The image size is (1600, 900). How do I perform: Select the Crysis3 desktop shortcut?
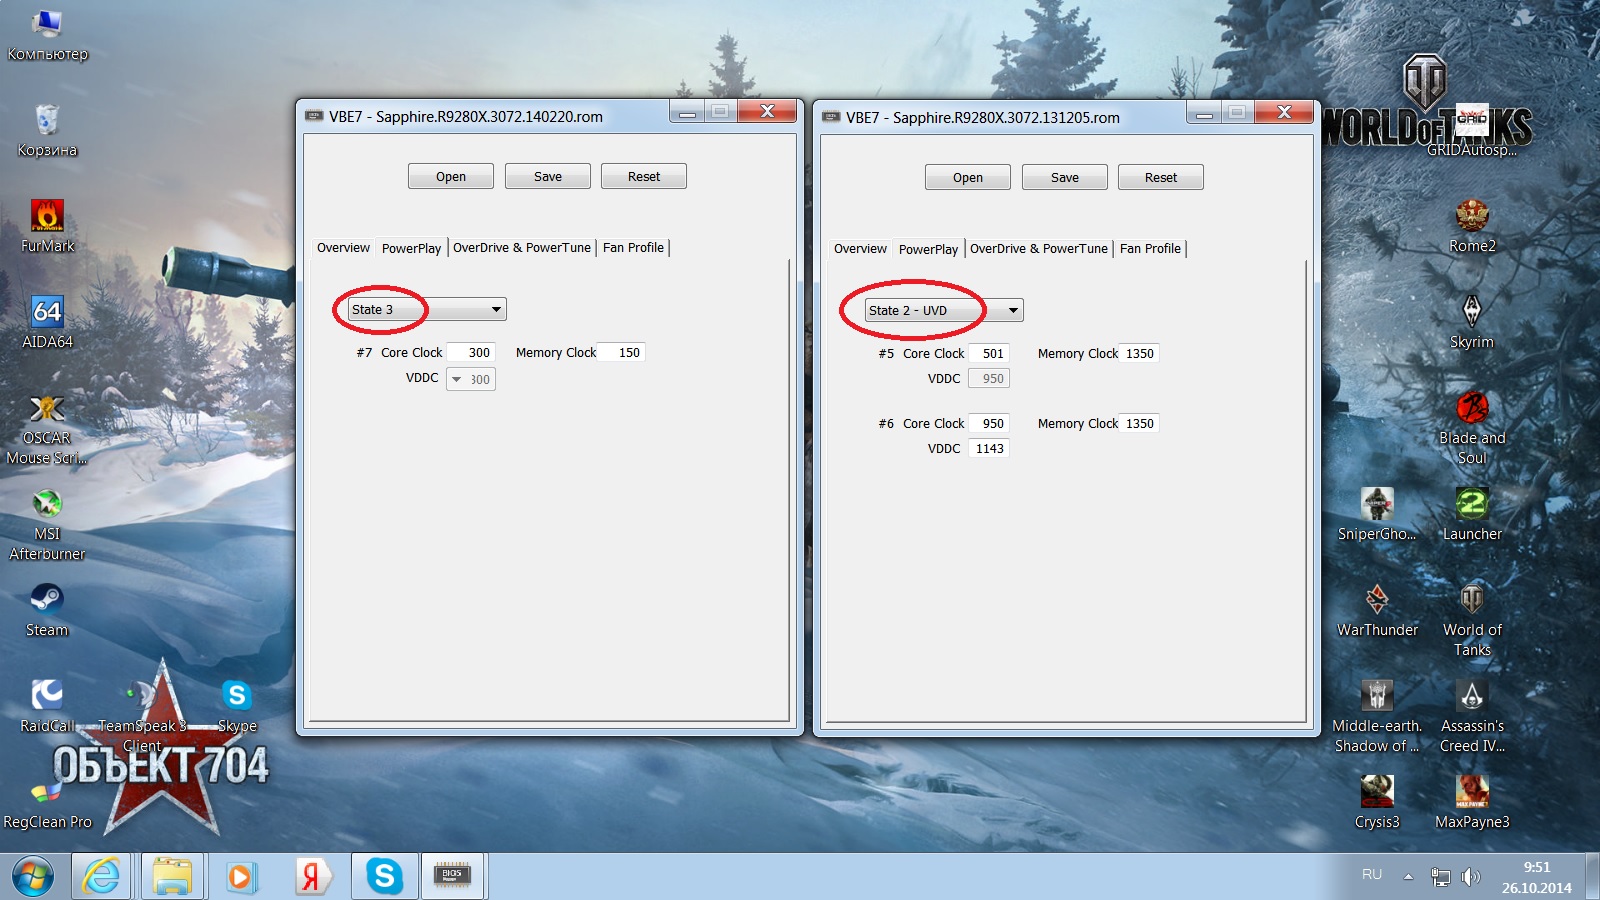[1377, 801]
